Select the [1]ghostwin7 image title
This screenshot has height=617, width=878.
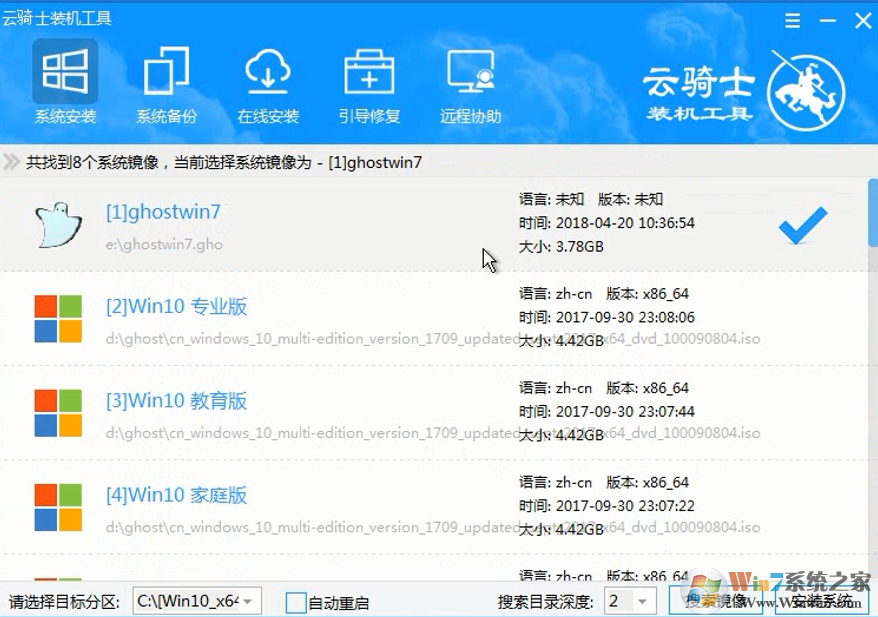163,212
